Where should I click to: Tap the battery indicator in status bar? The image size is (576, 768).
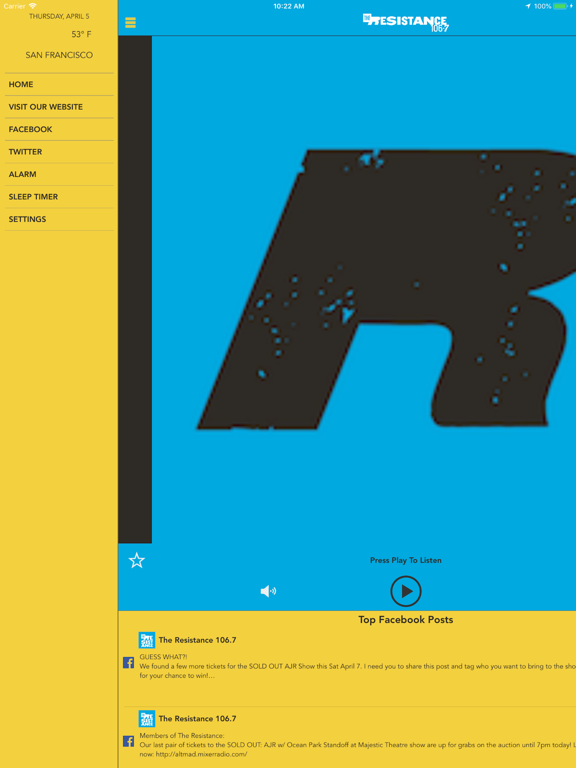[560, 6]
